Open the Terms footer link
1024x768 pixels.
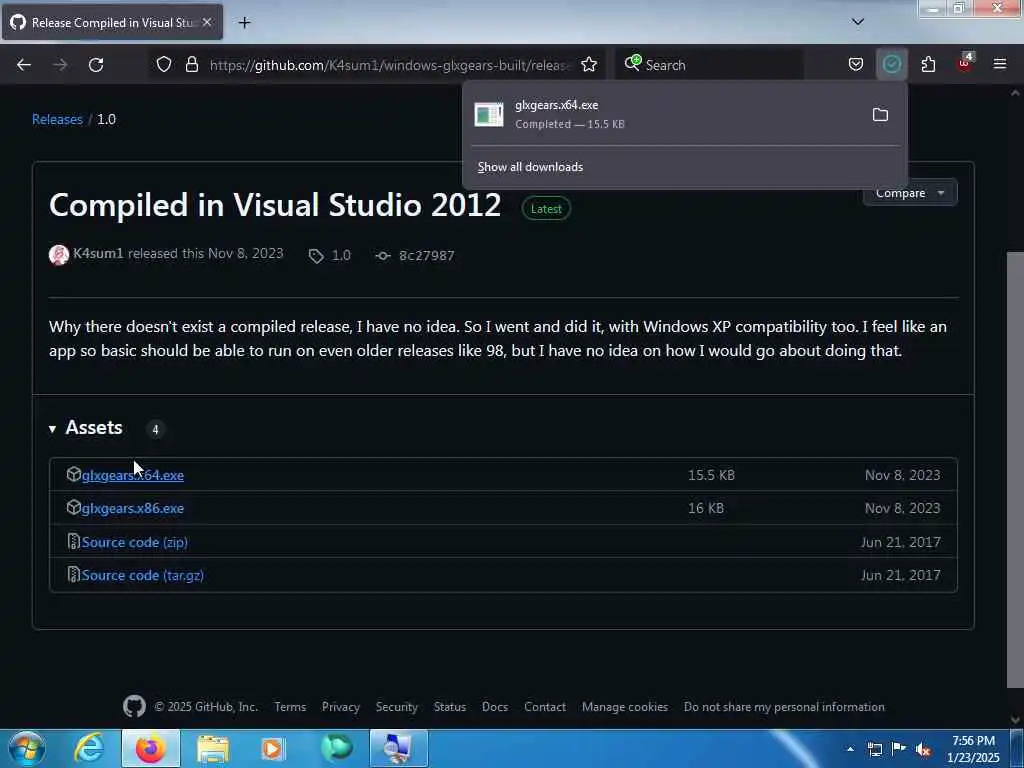click(290, 707)
